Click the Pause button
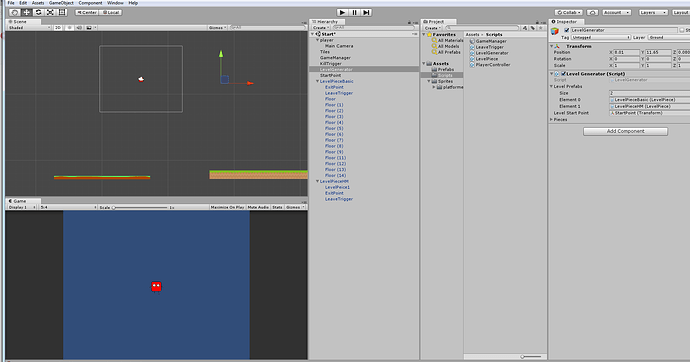 click(x=354, y=12)
